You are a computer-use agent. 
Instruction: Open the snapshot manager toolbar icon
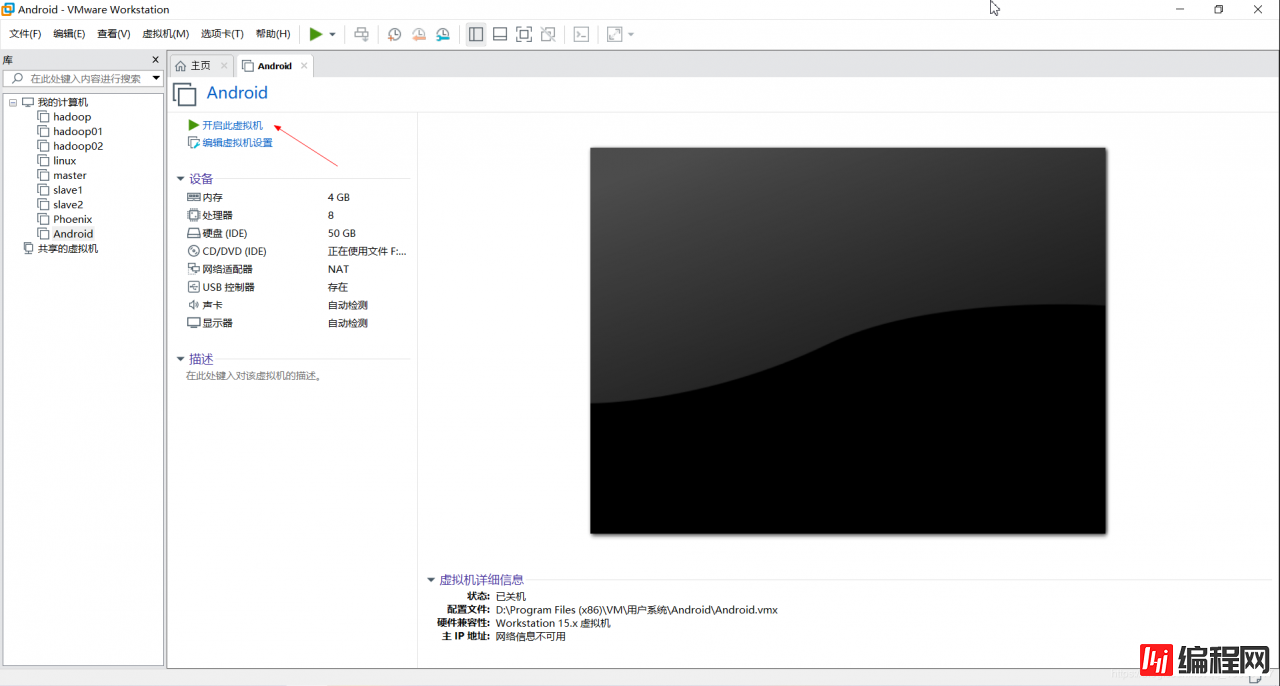443,34
